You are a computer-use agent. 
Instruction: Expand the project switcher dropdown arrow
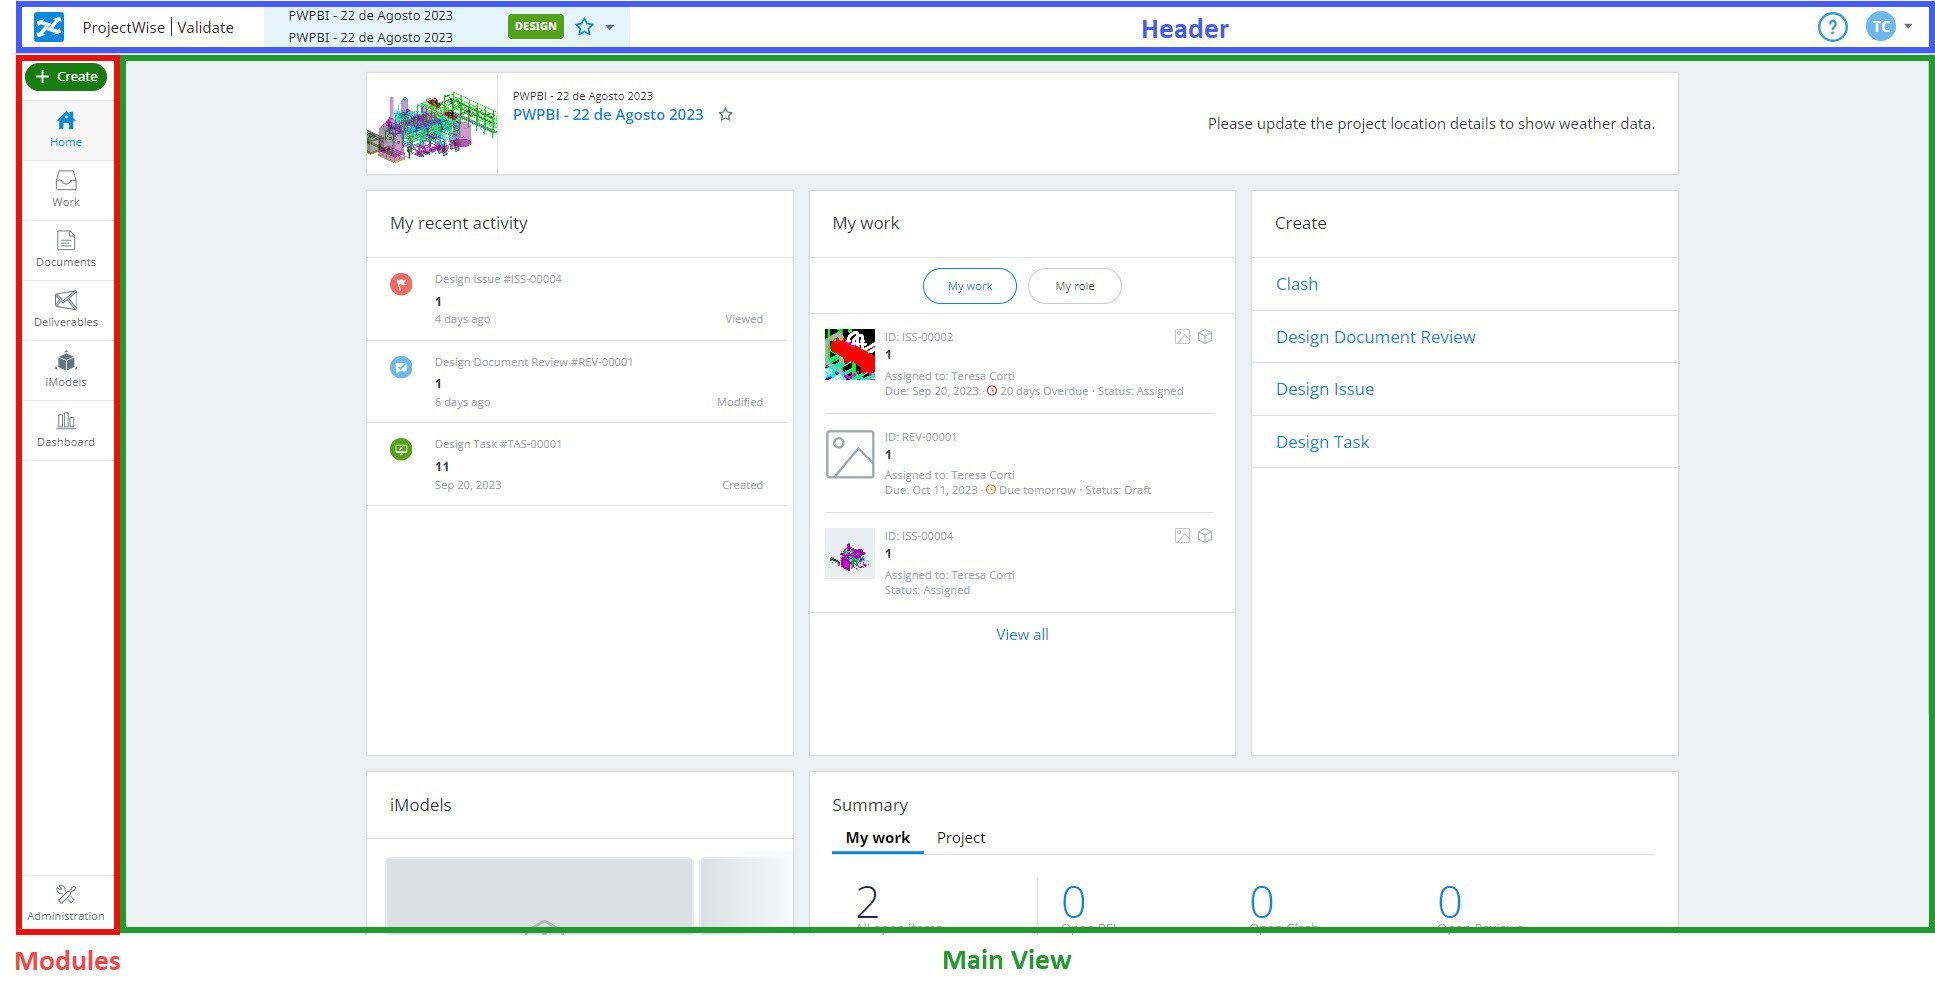tap(610, 27)
